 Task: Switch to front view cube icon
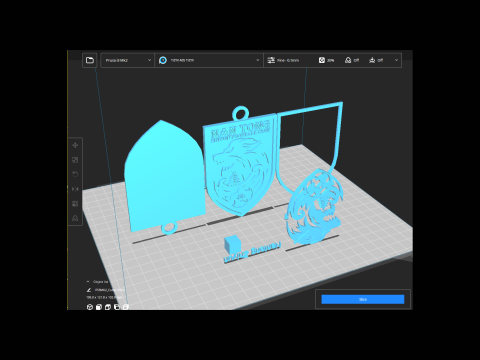(99, 307)
